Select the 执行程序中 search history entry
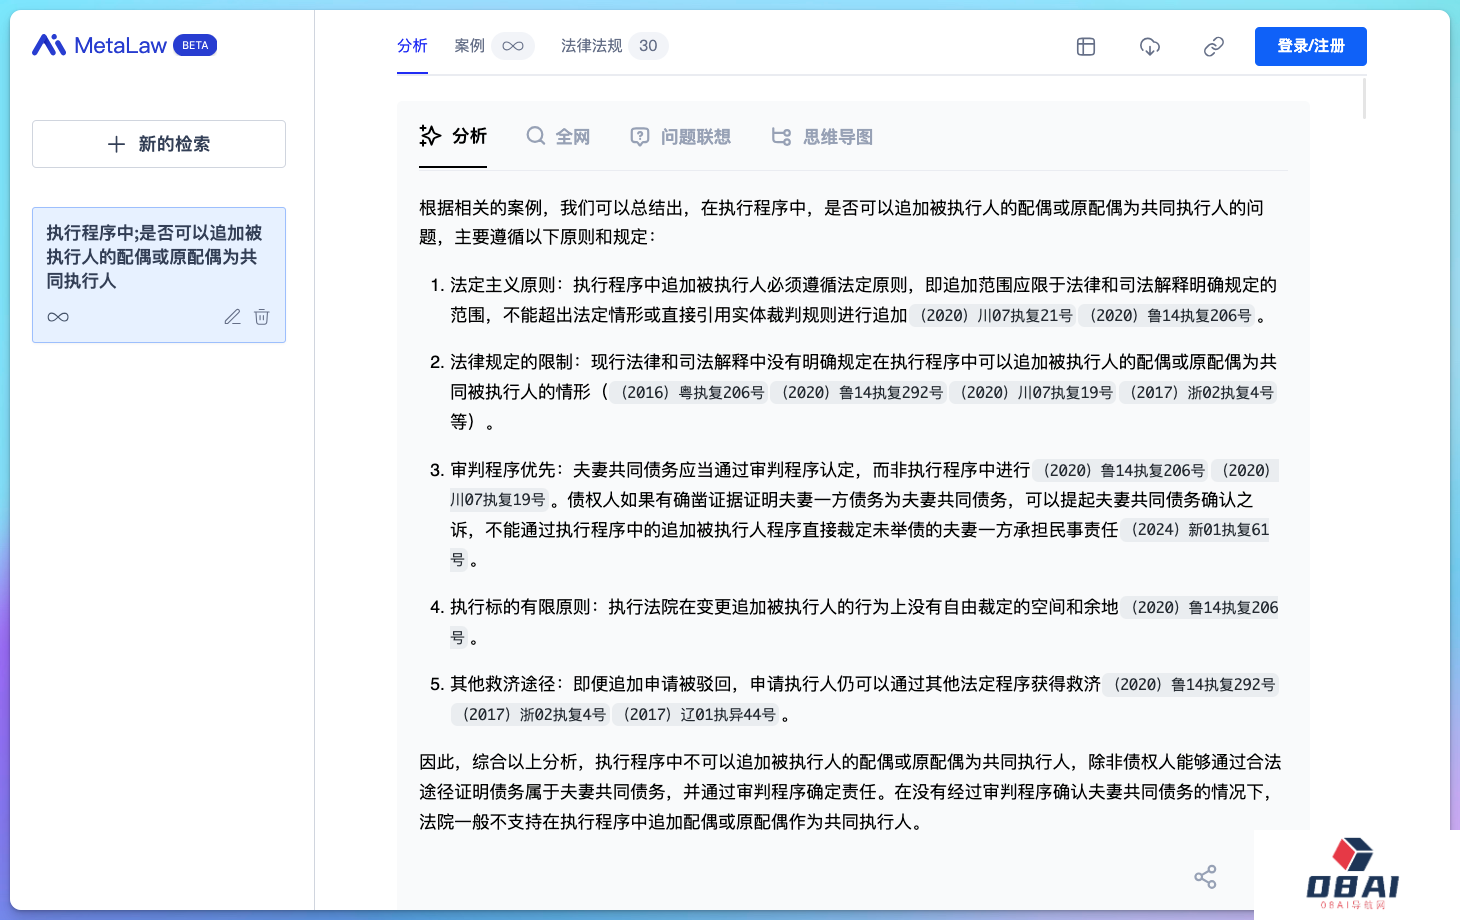The height and width of the screenshot is (920, 1460). (x=154, y=257)
